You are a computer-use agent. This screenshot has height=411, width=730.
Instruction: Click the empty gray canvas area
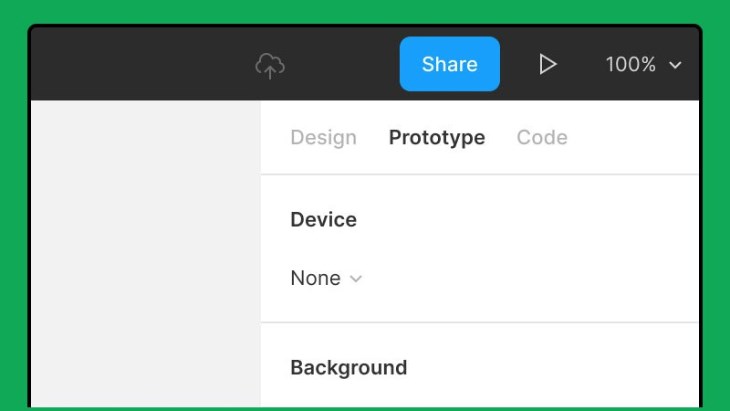[x=146, y=254]
